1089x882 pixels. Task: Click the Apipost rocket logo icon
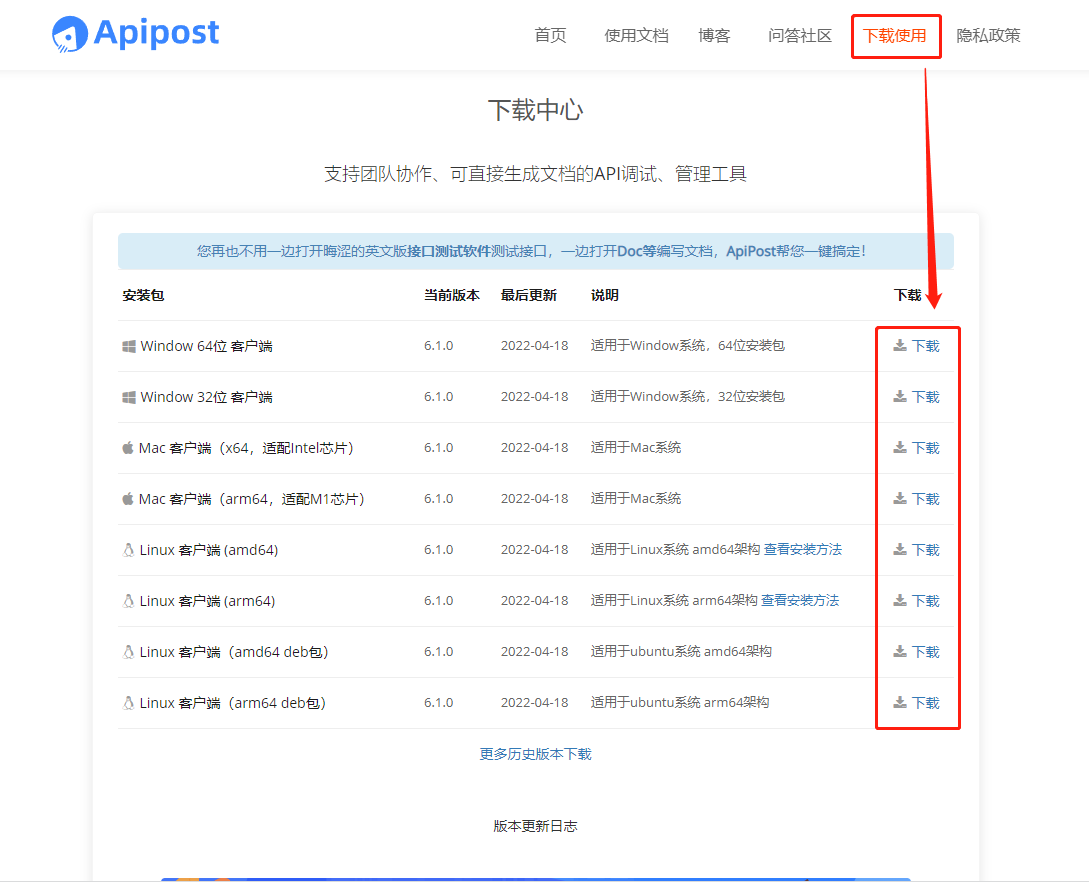[x=70, y=34]
